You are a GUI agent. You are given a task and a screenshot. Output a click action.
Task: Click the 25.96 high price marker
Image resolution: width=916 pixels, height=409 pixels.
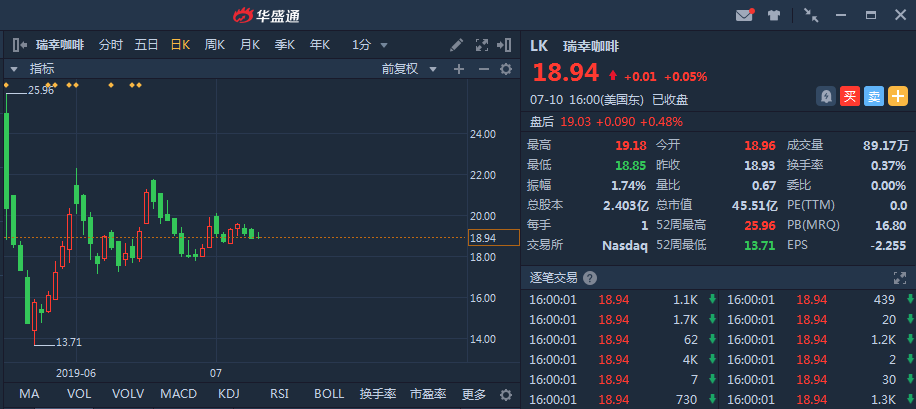[x=41, y=91]
